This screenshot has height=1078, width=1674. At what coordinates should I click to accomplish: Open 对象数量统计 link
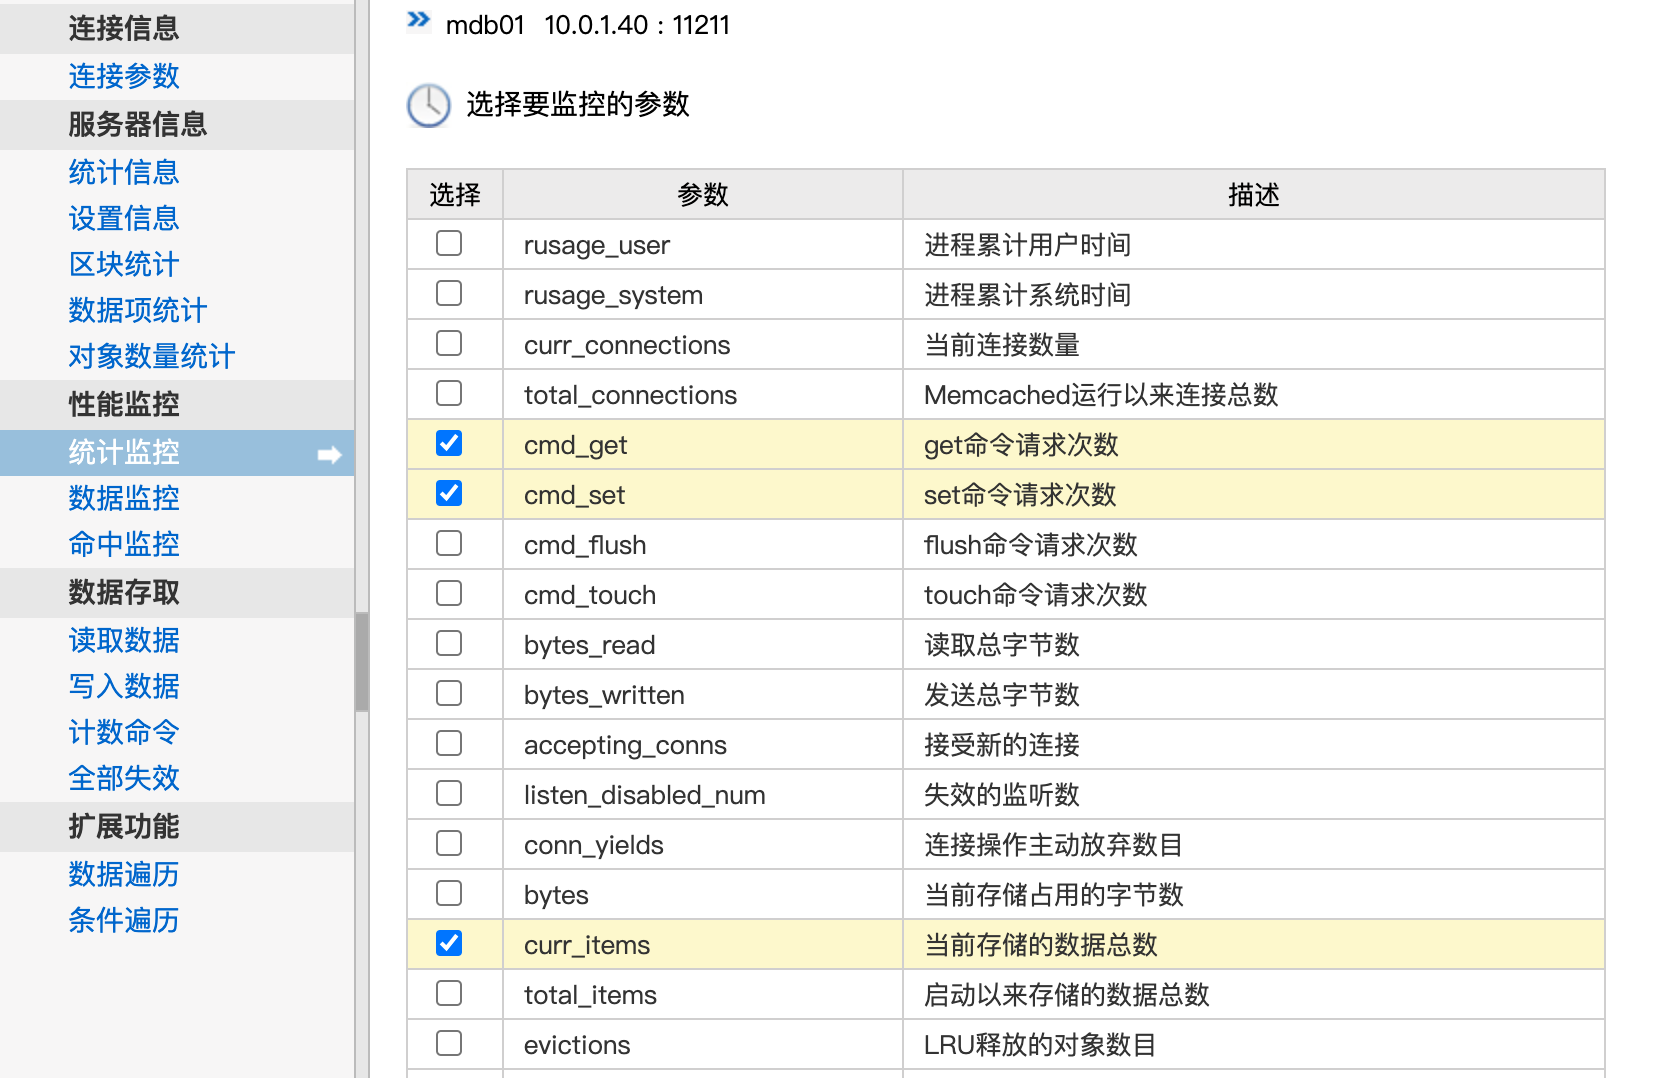152,356
